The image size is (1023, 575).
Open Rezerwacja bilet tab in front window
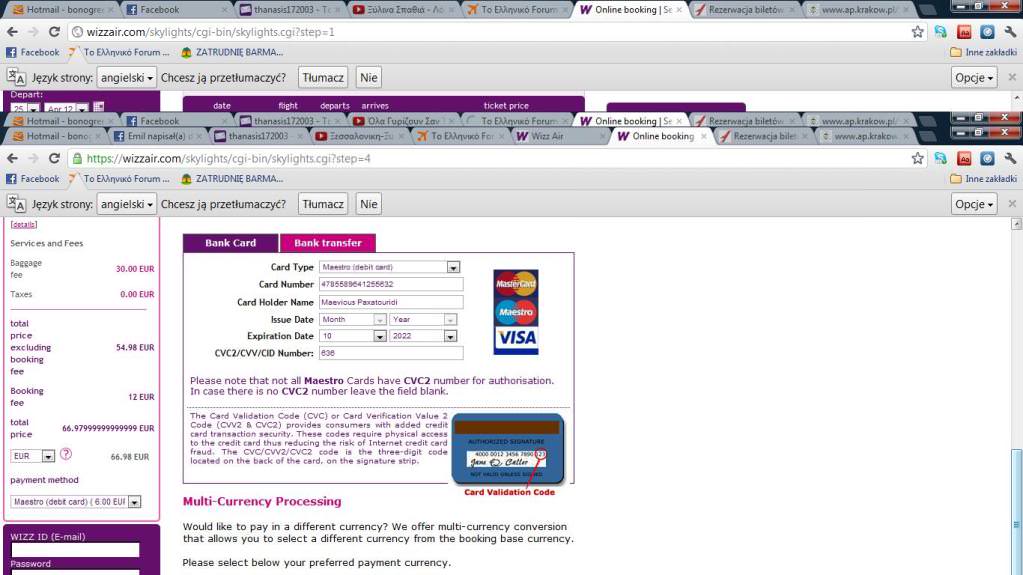click(763, 136)
